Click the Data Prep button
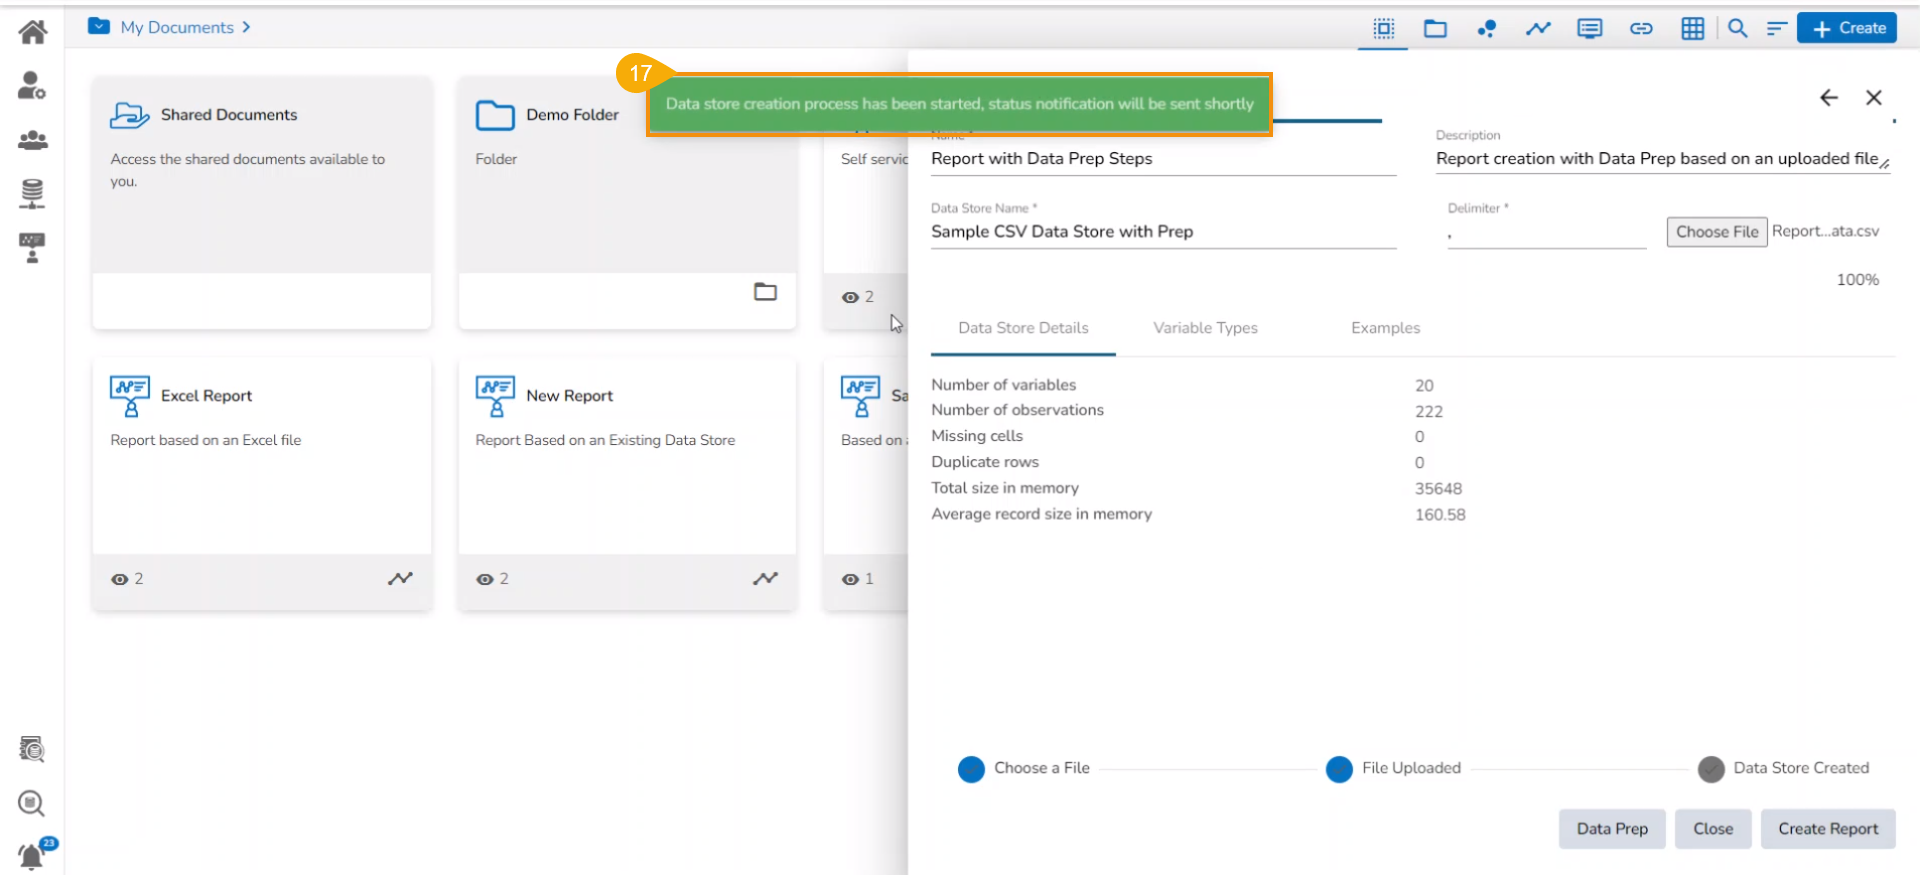The image size is (1920, 875). click(x=1611, y=829)
